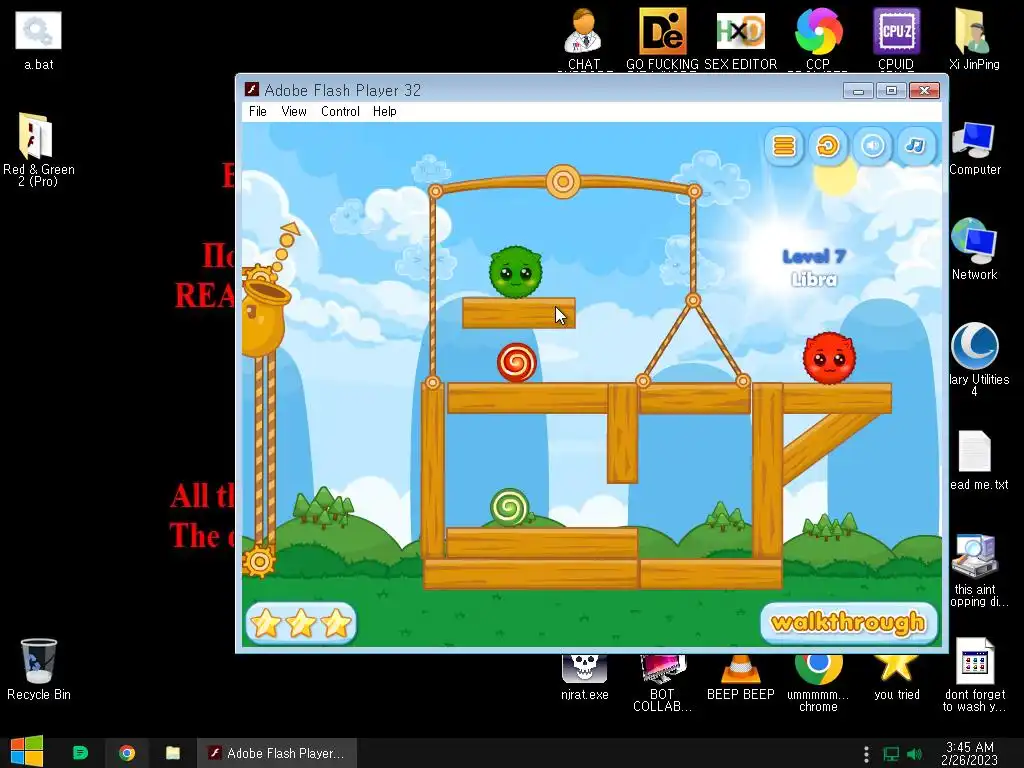Open File Explorer from the taskbar
The width and height of the screenshot is (1024, 768).
[x=173, y=753]
